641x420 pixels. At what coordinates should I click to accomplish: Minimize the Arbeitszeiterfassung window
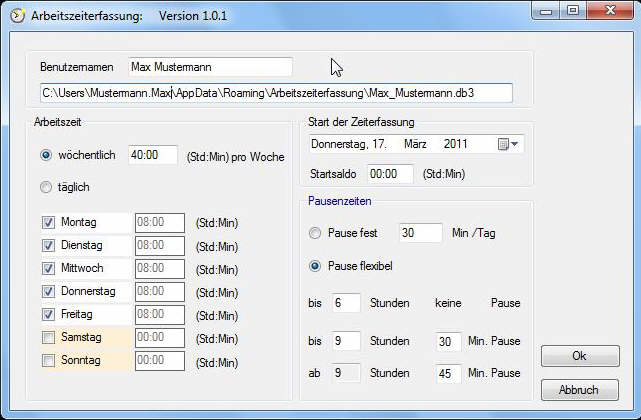point(546,11)
